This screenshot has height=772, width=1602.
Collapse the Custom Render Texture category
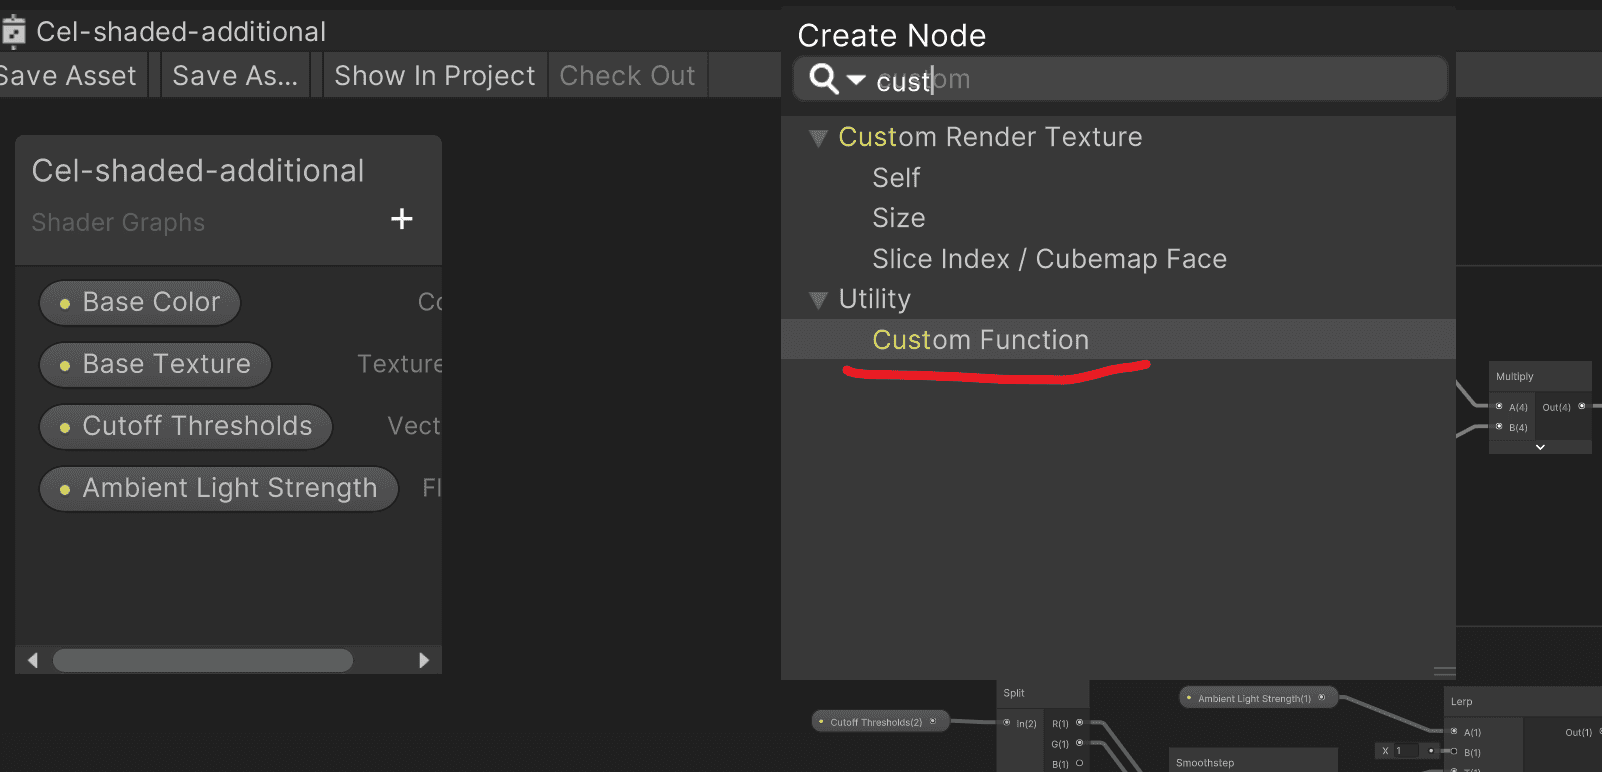pos(818,138)
